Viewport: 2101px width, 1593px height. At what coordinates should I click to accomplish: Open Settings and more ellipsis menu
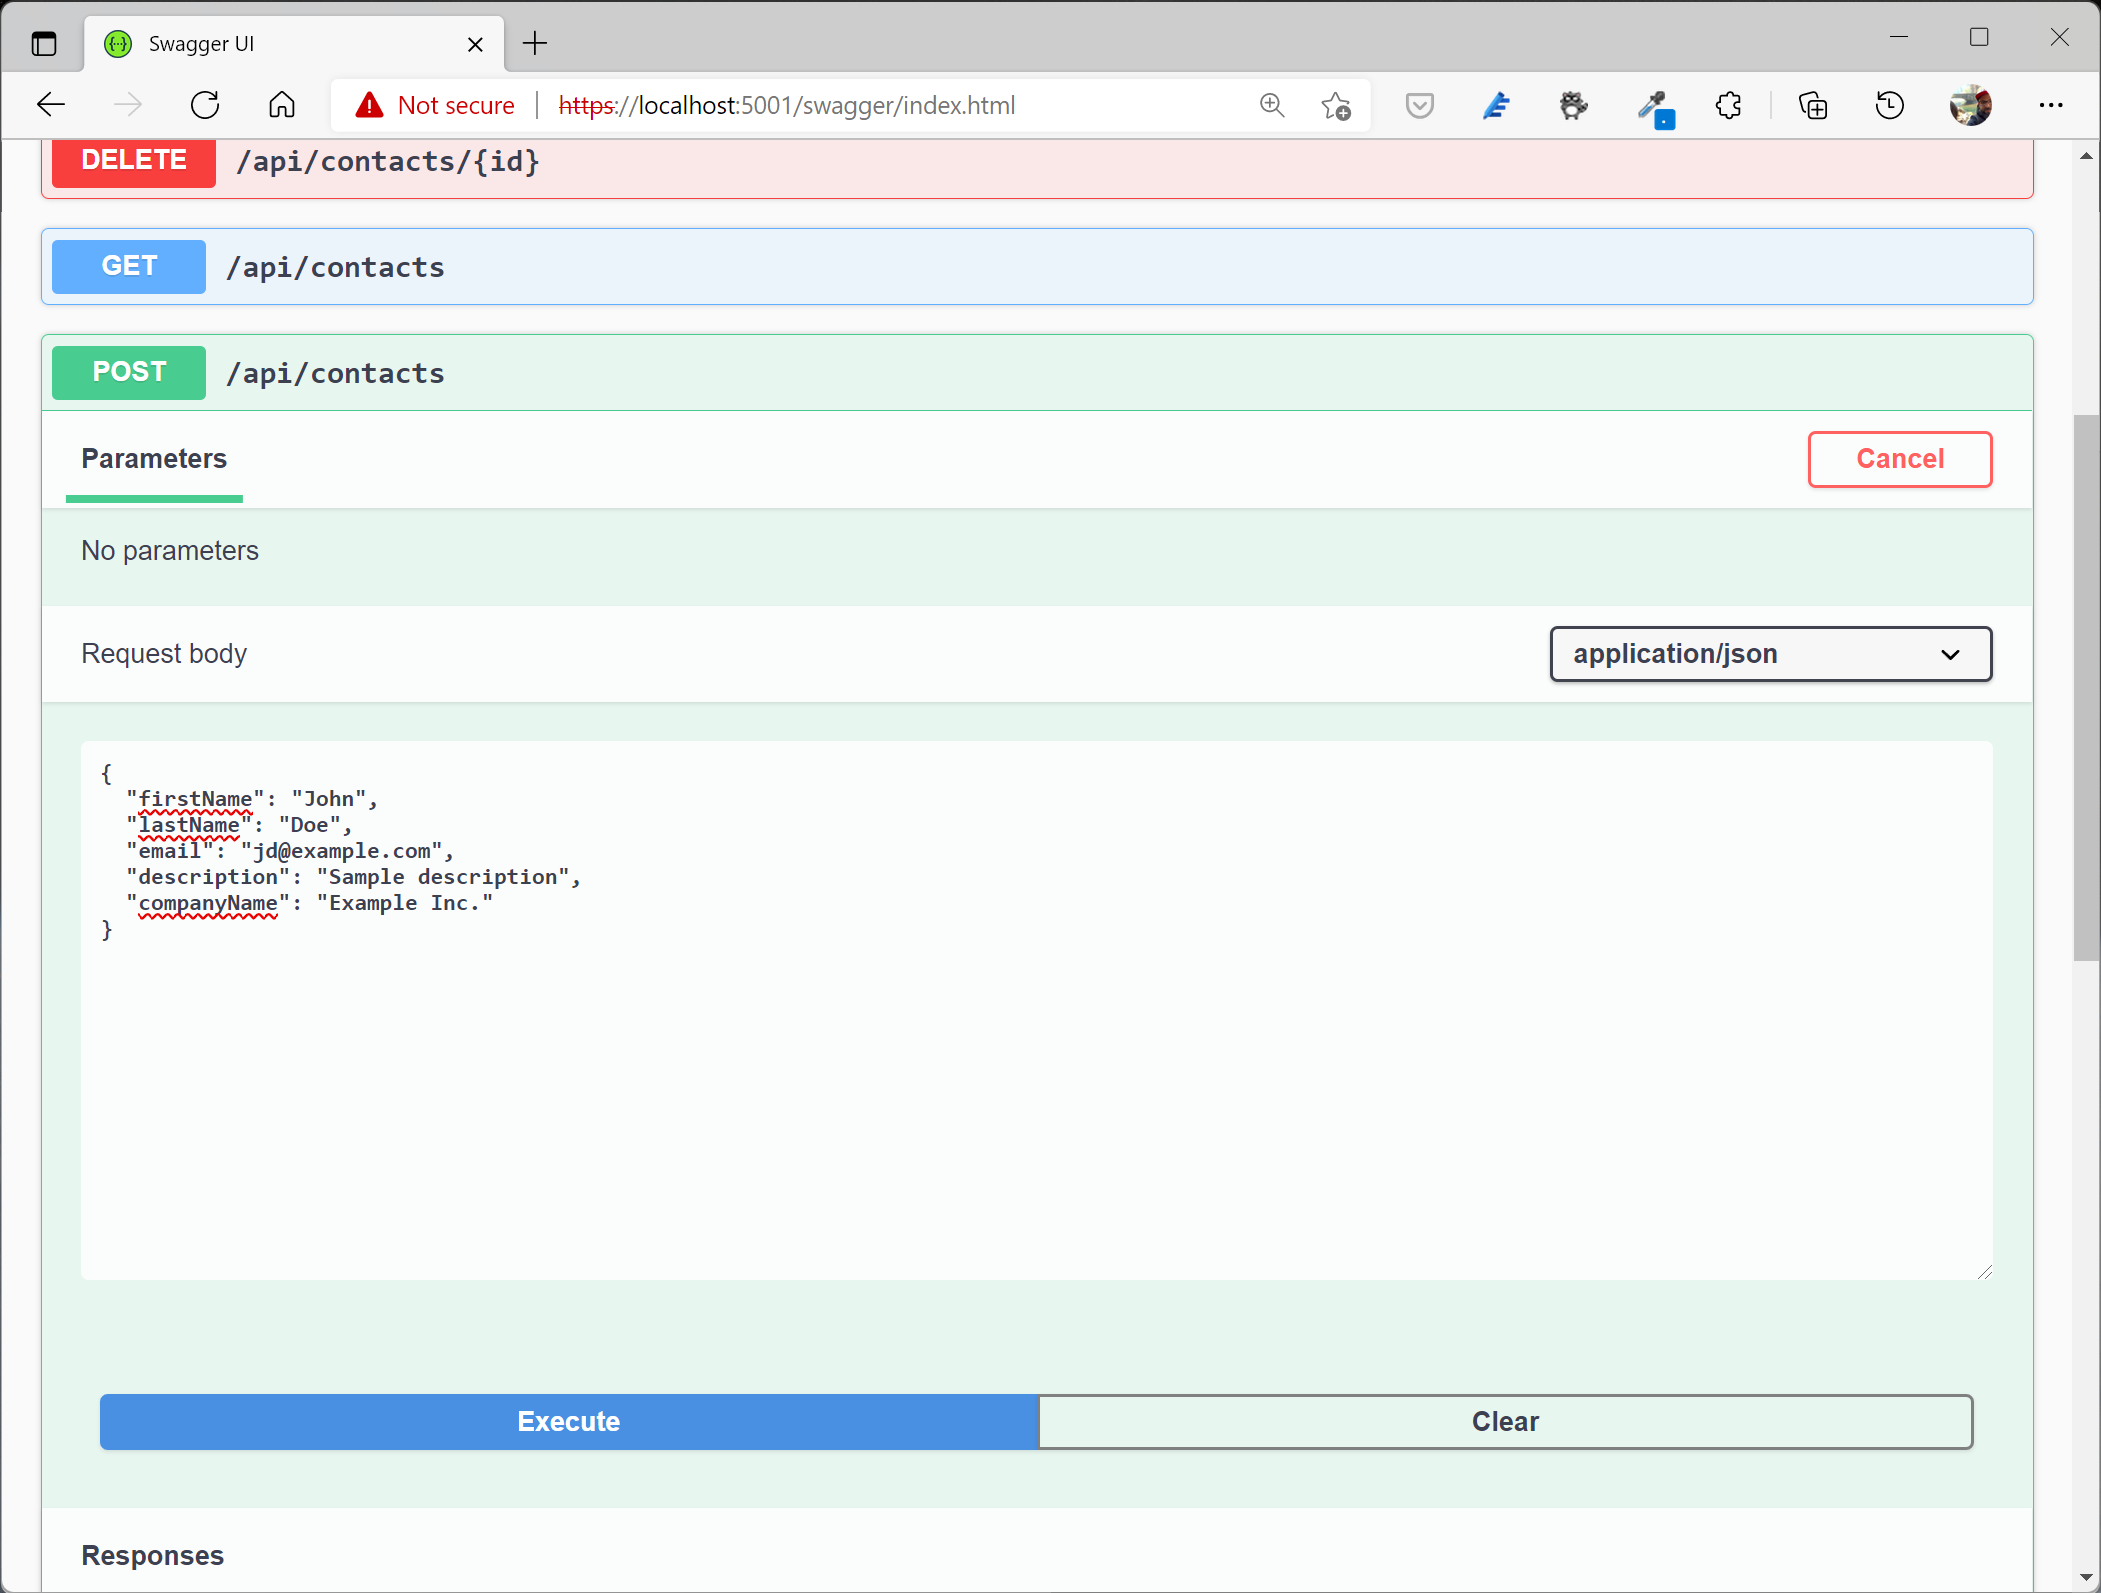click(2051, 105)
